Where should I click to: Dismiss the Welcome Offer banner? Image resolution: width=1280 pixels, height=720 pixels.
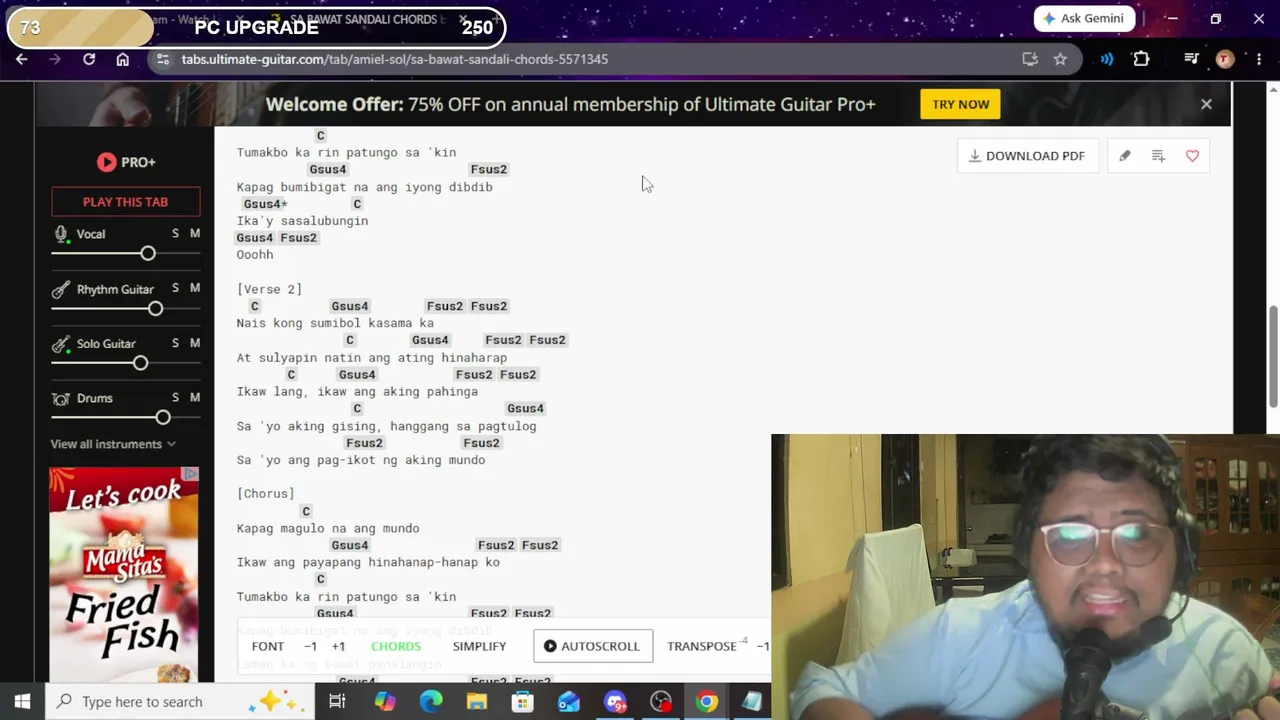(x=1206, y=104)
